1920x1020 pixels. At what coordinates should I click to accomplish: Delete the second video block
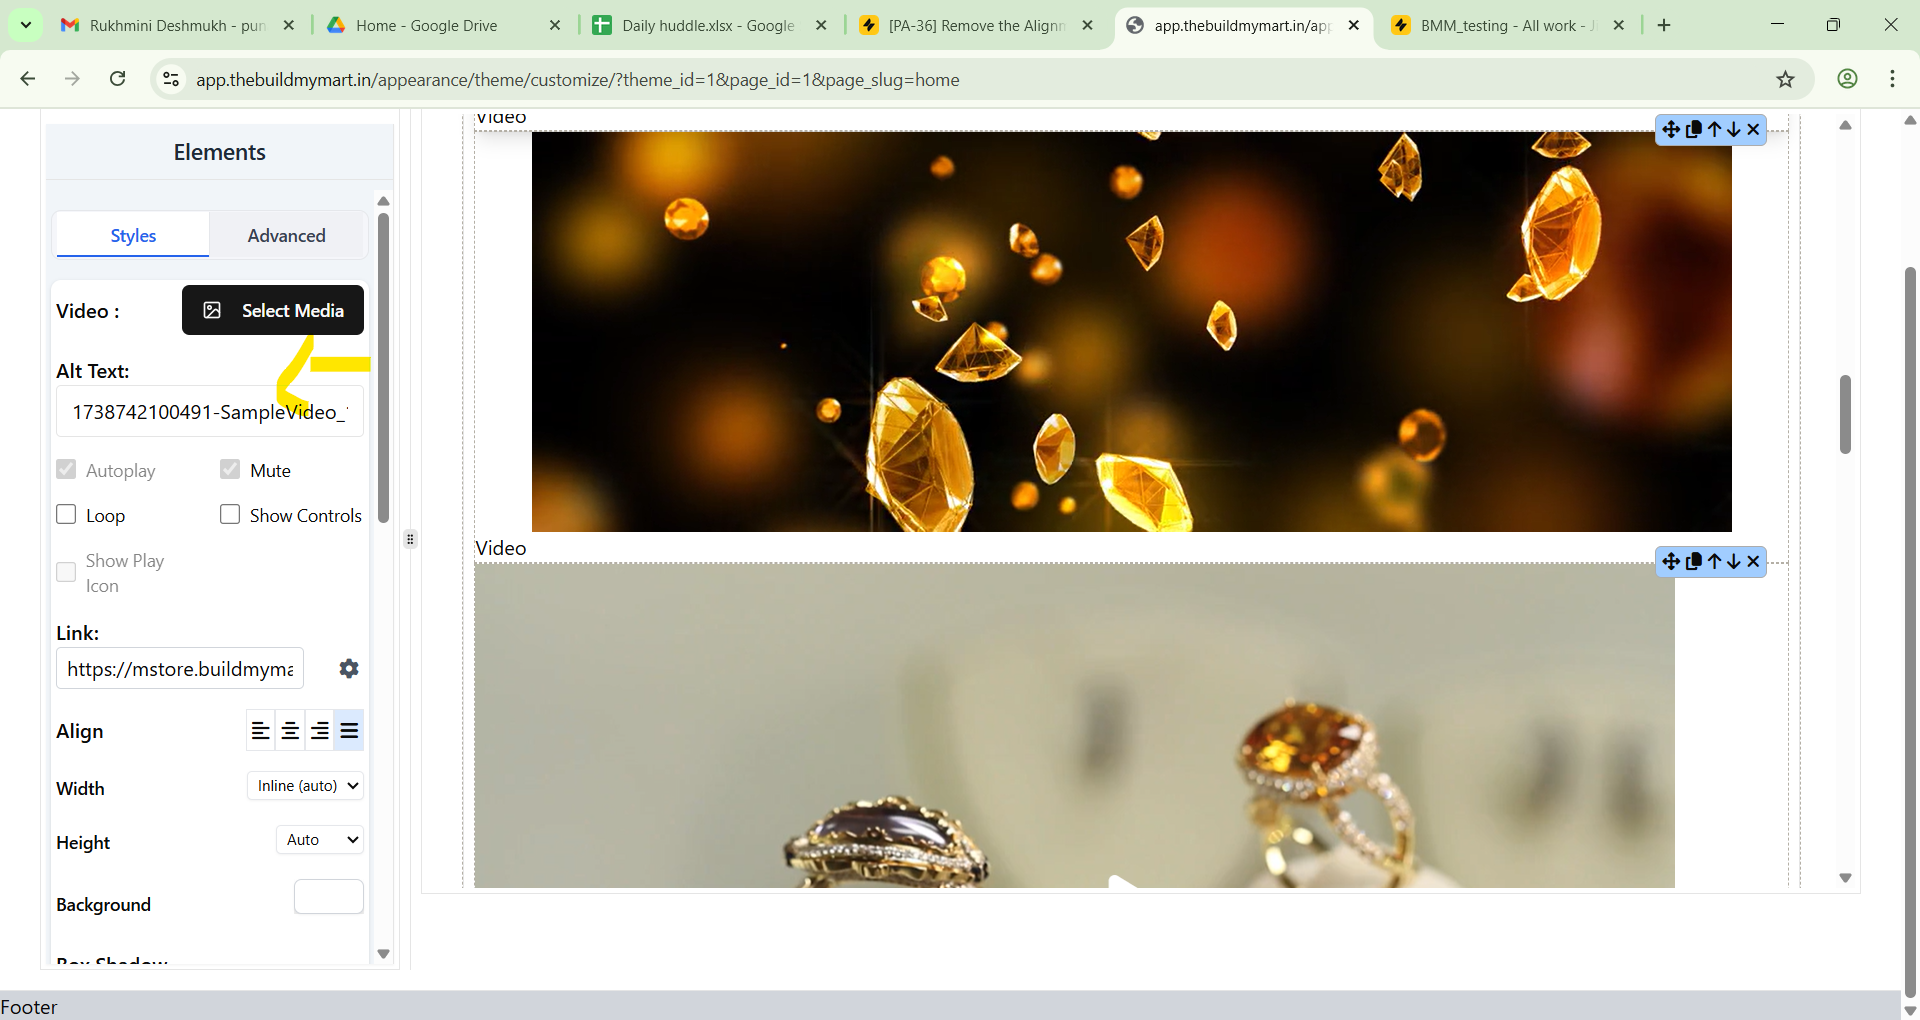point(1753,561)
